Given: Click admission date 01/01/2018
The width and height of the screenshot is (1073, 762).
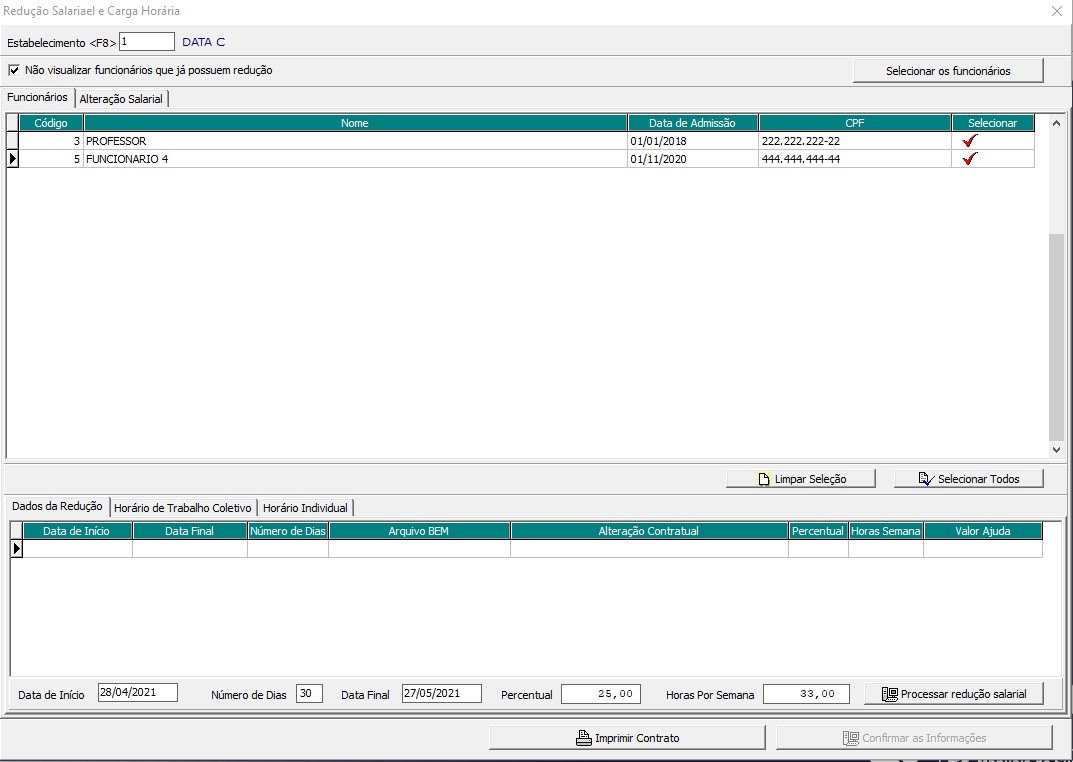Looking at the screenshot, I should pyautogui.click(x=693, y=141).
